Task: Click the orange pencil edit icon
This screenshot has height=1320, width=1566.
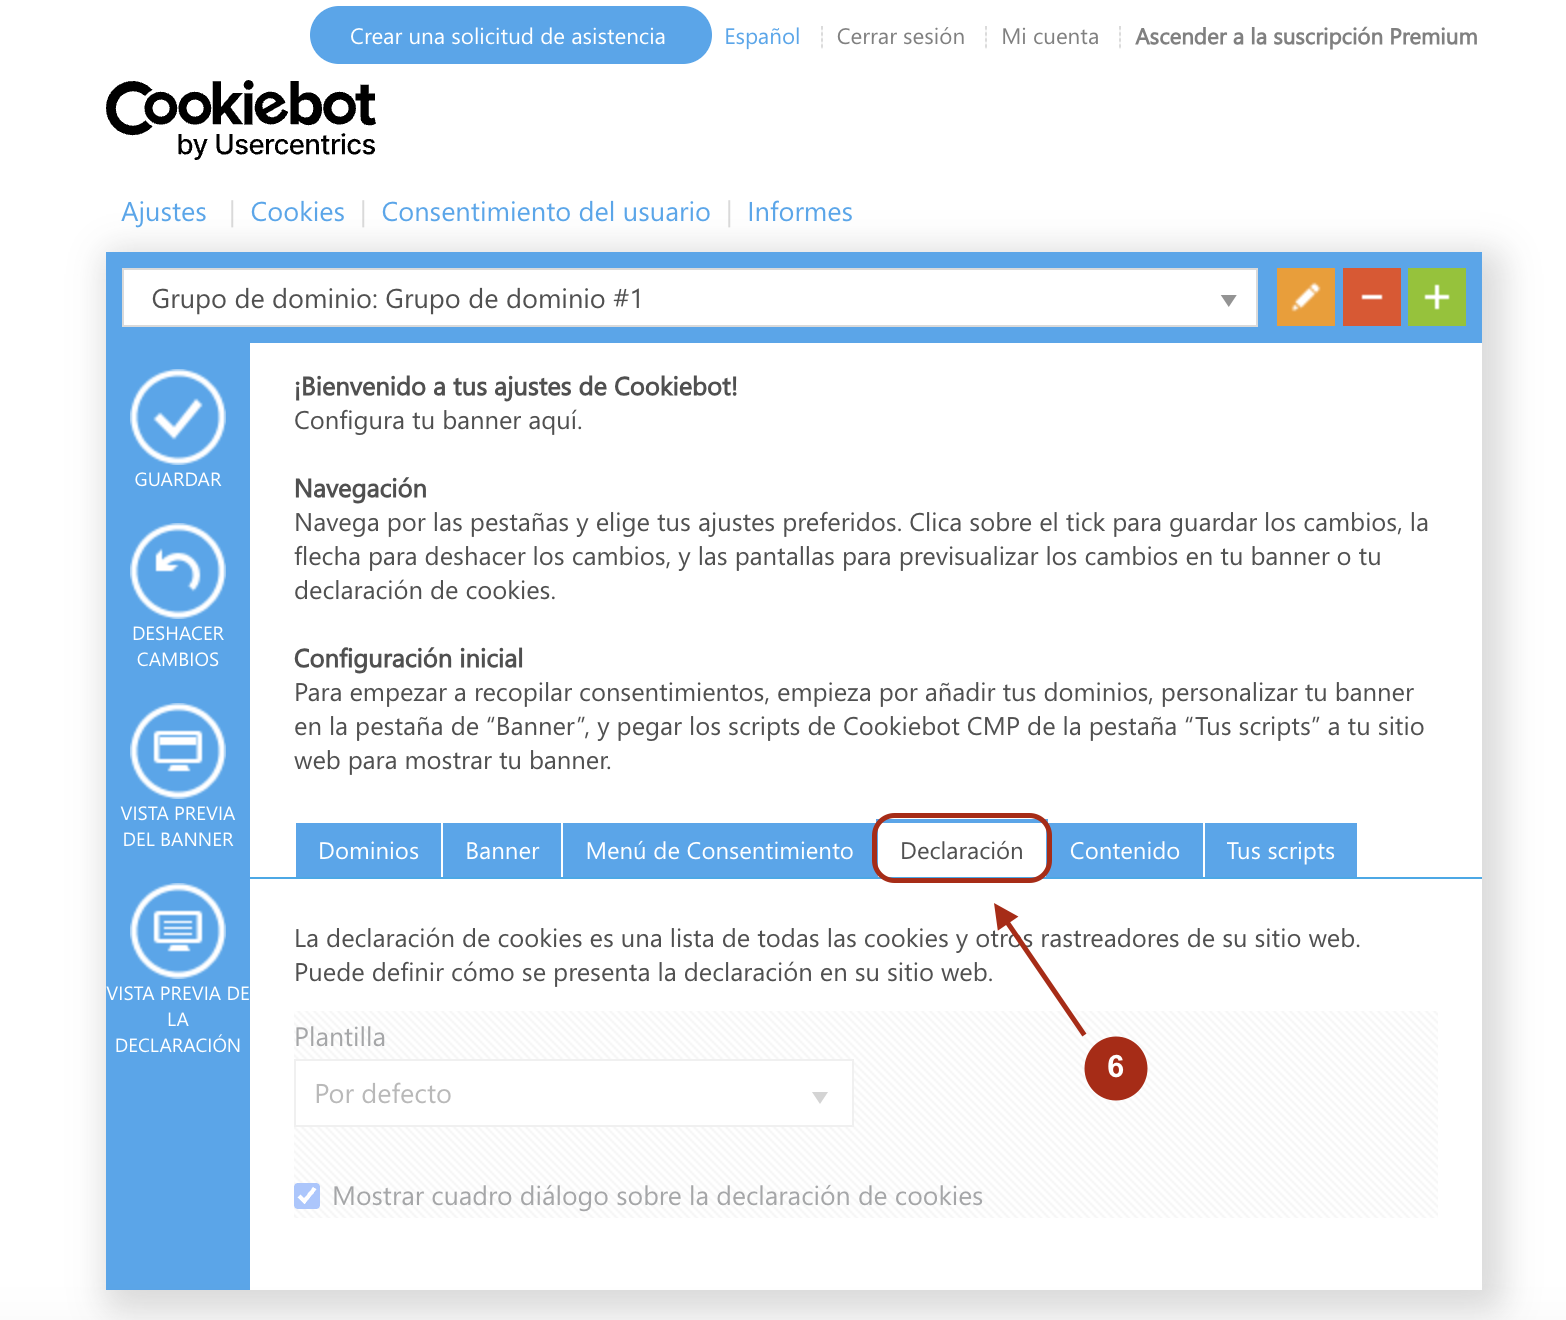Action: click(1306, 297)
